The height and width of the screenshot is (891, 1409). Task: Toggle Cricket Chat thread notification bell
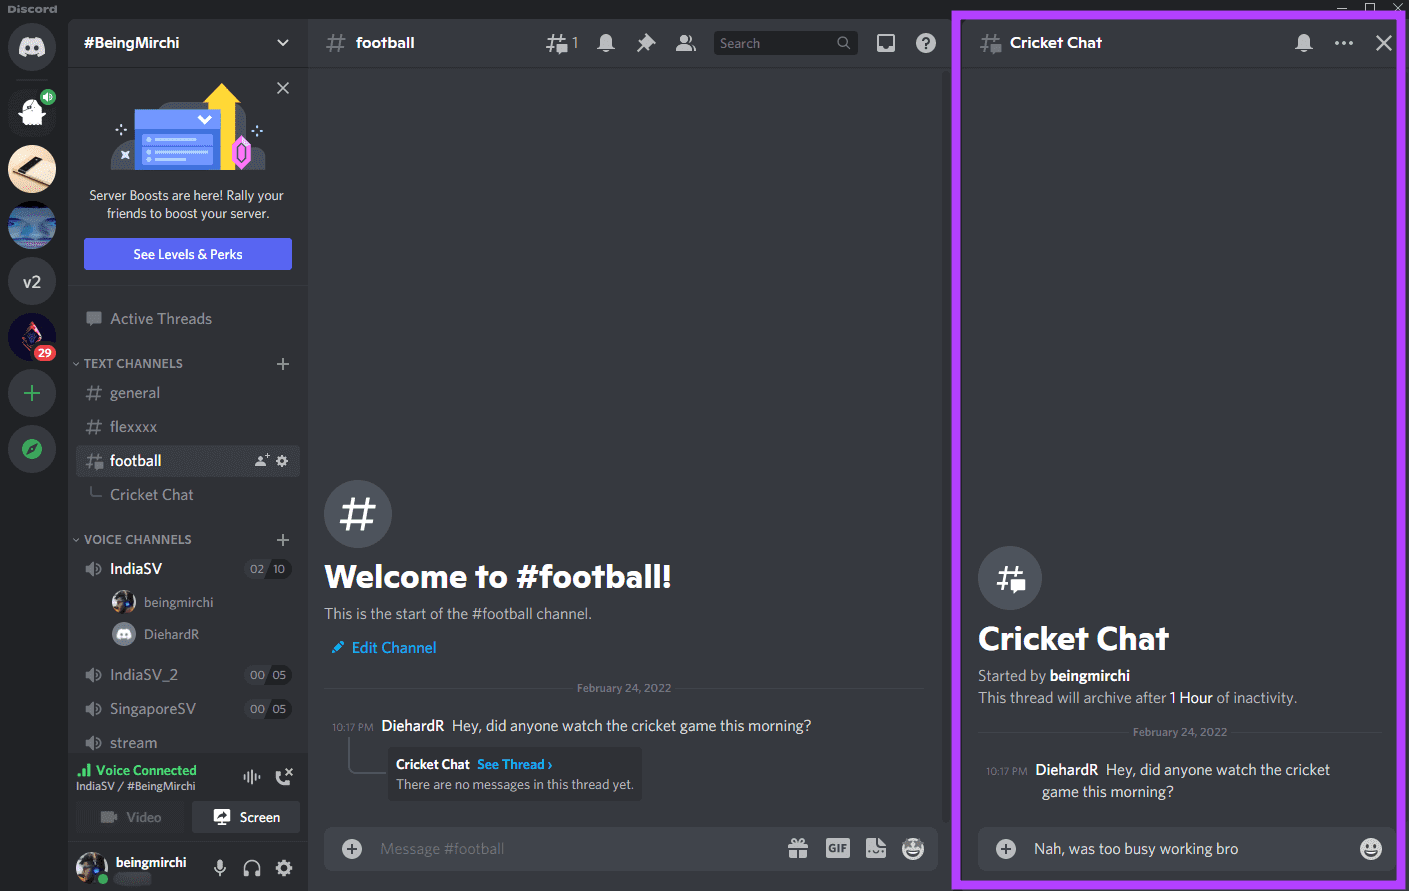tap(1304, 43)
